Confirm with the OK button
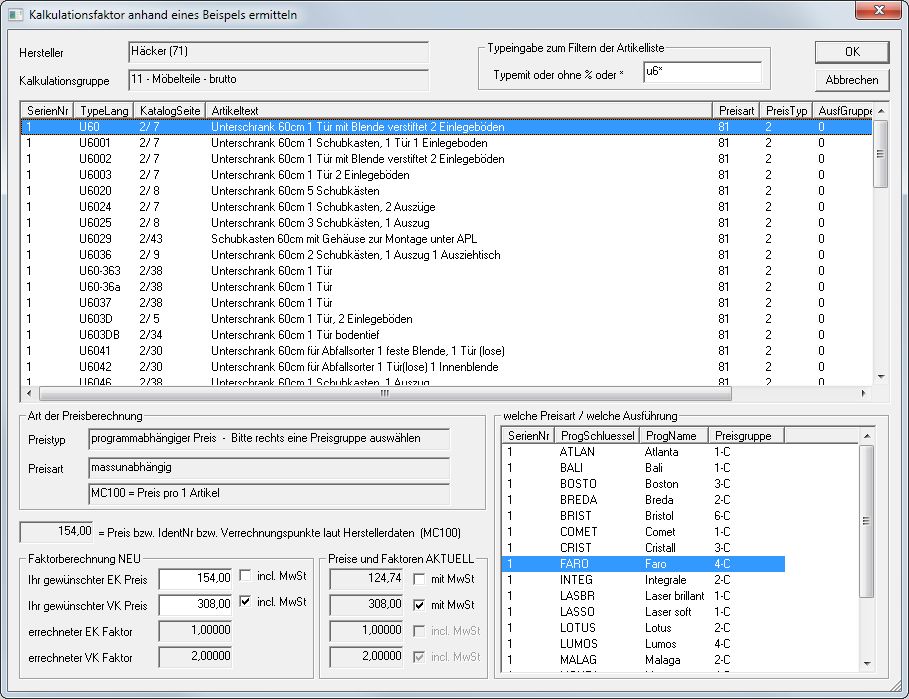 click(851, 52)
